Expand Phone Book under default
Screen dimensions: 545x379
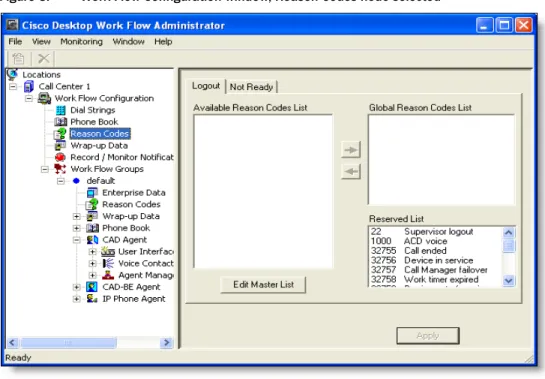coord(77,228)
